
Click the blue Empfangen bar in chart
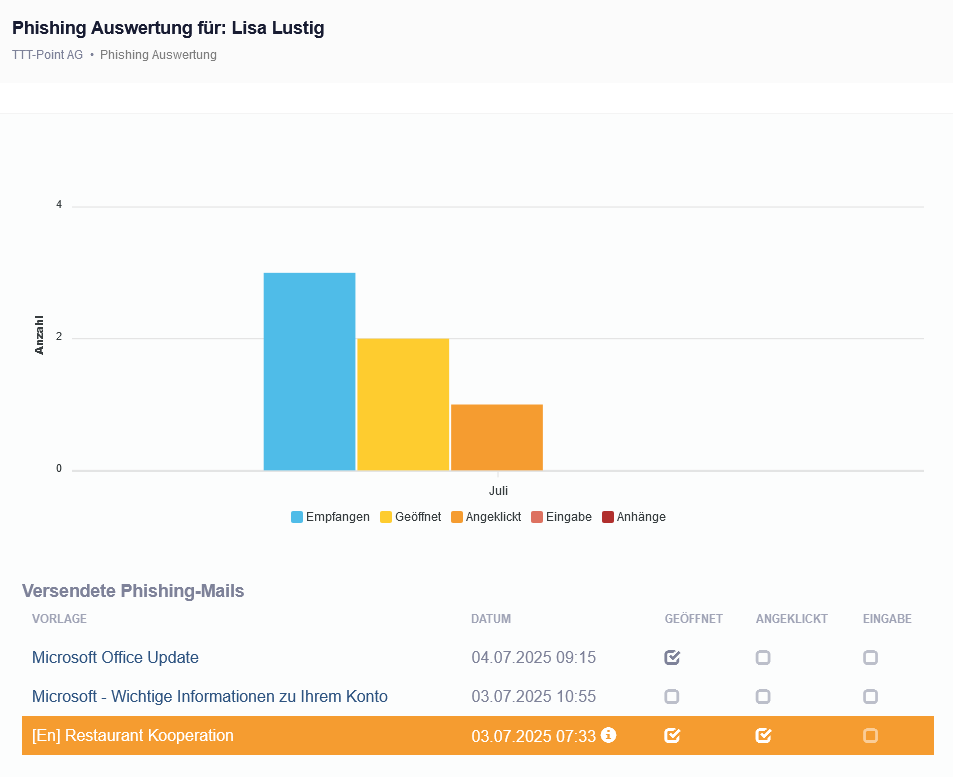(x=309, y=371)
